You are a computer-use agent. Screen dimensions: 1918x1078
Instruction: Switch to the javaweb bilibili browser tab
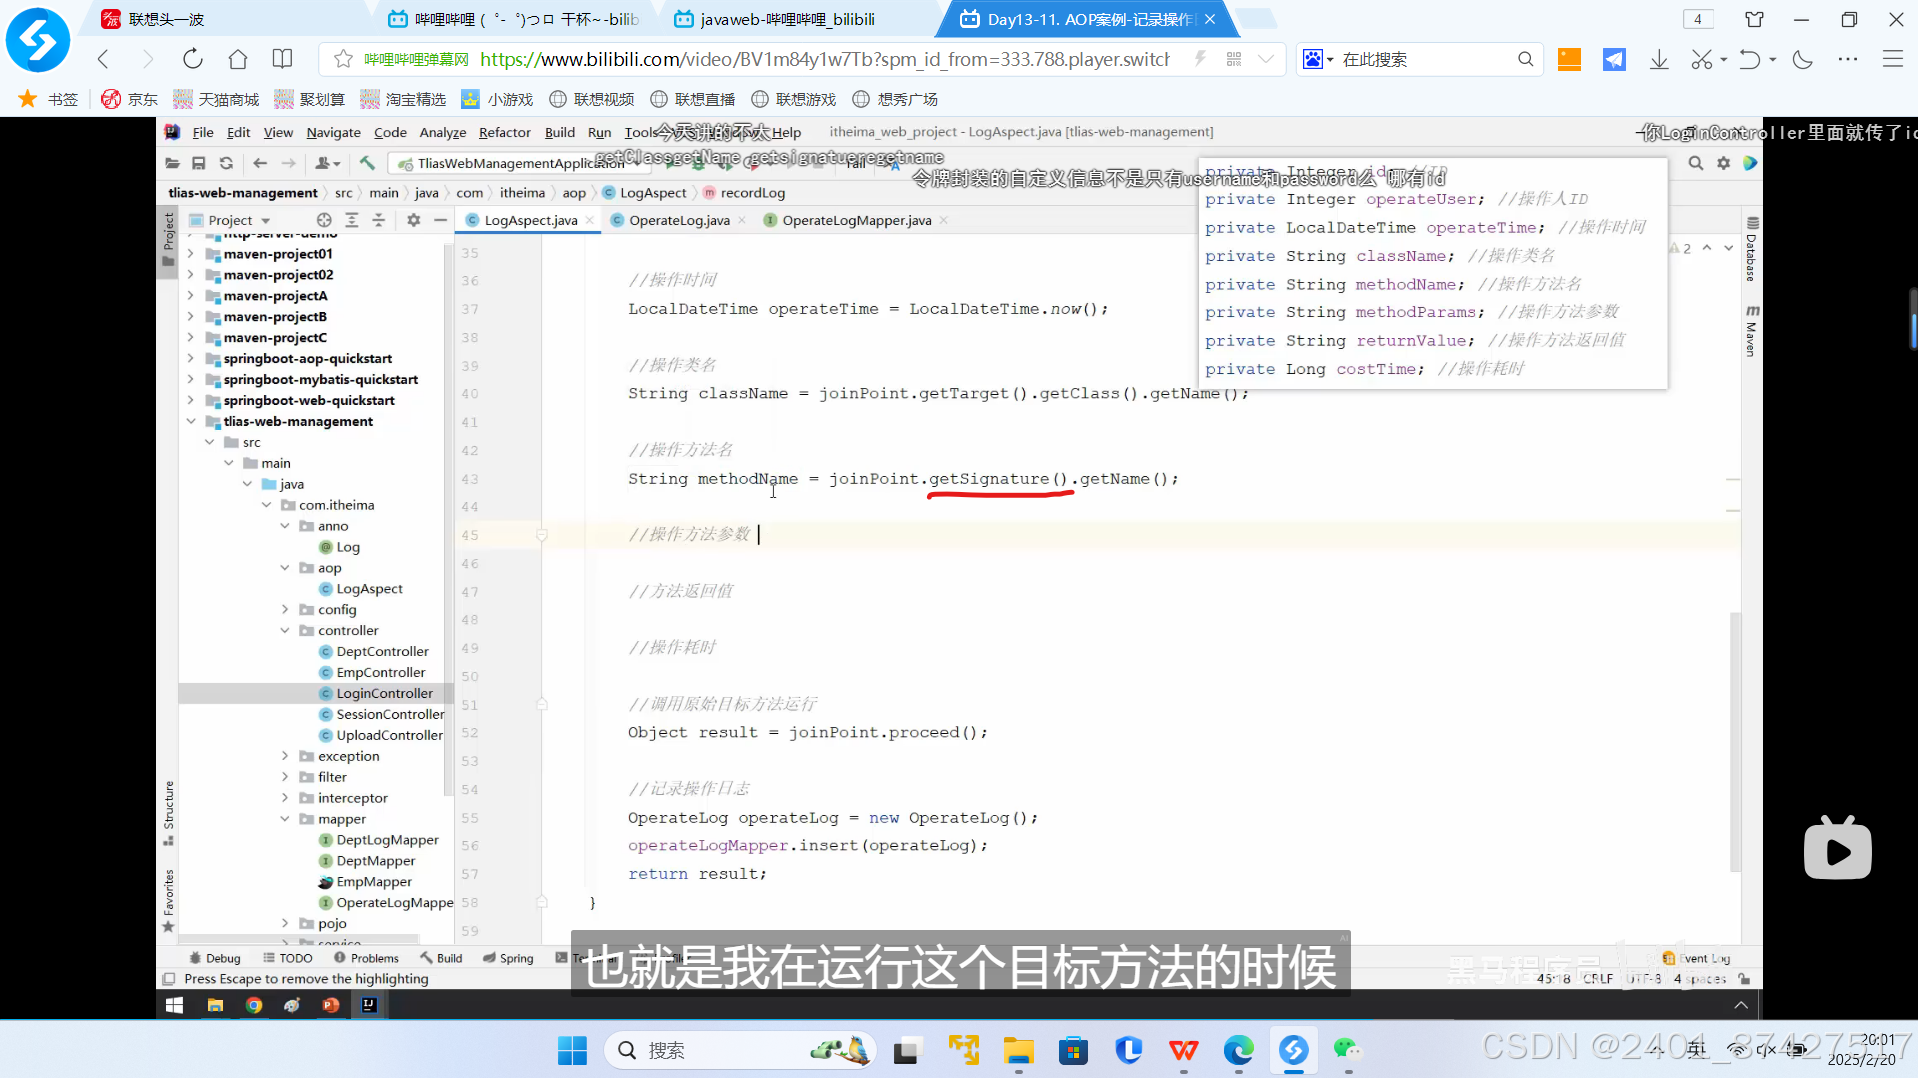click(x=787, y=19)
